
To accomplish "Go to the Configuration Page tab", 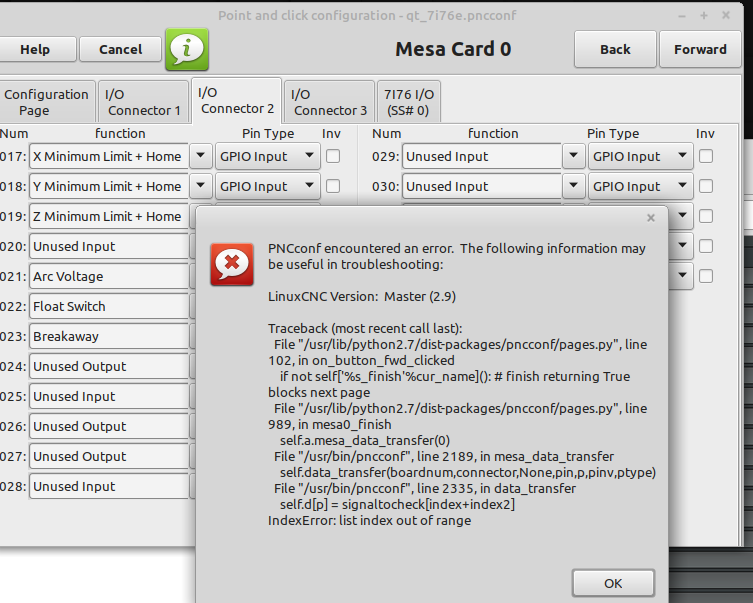I will point(46,102).
